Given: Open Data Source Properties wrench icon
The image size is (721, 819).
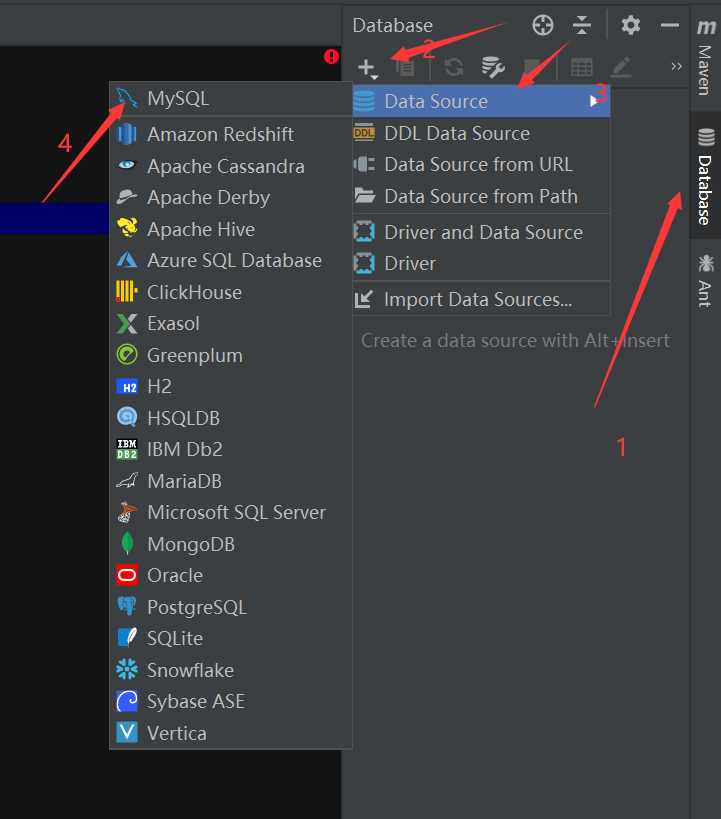Looking at the screenshot, I should coord(492,67).
